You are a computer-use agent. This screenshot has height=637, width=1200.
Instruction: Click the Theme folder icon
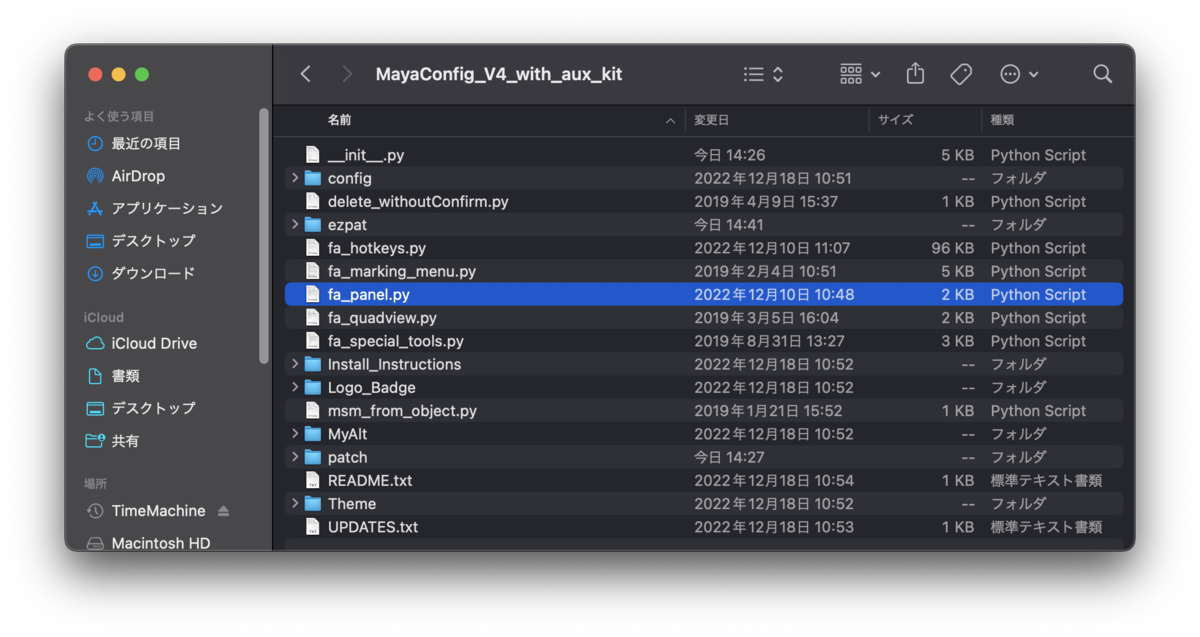(x=313, y=504)
